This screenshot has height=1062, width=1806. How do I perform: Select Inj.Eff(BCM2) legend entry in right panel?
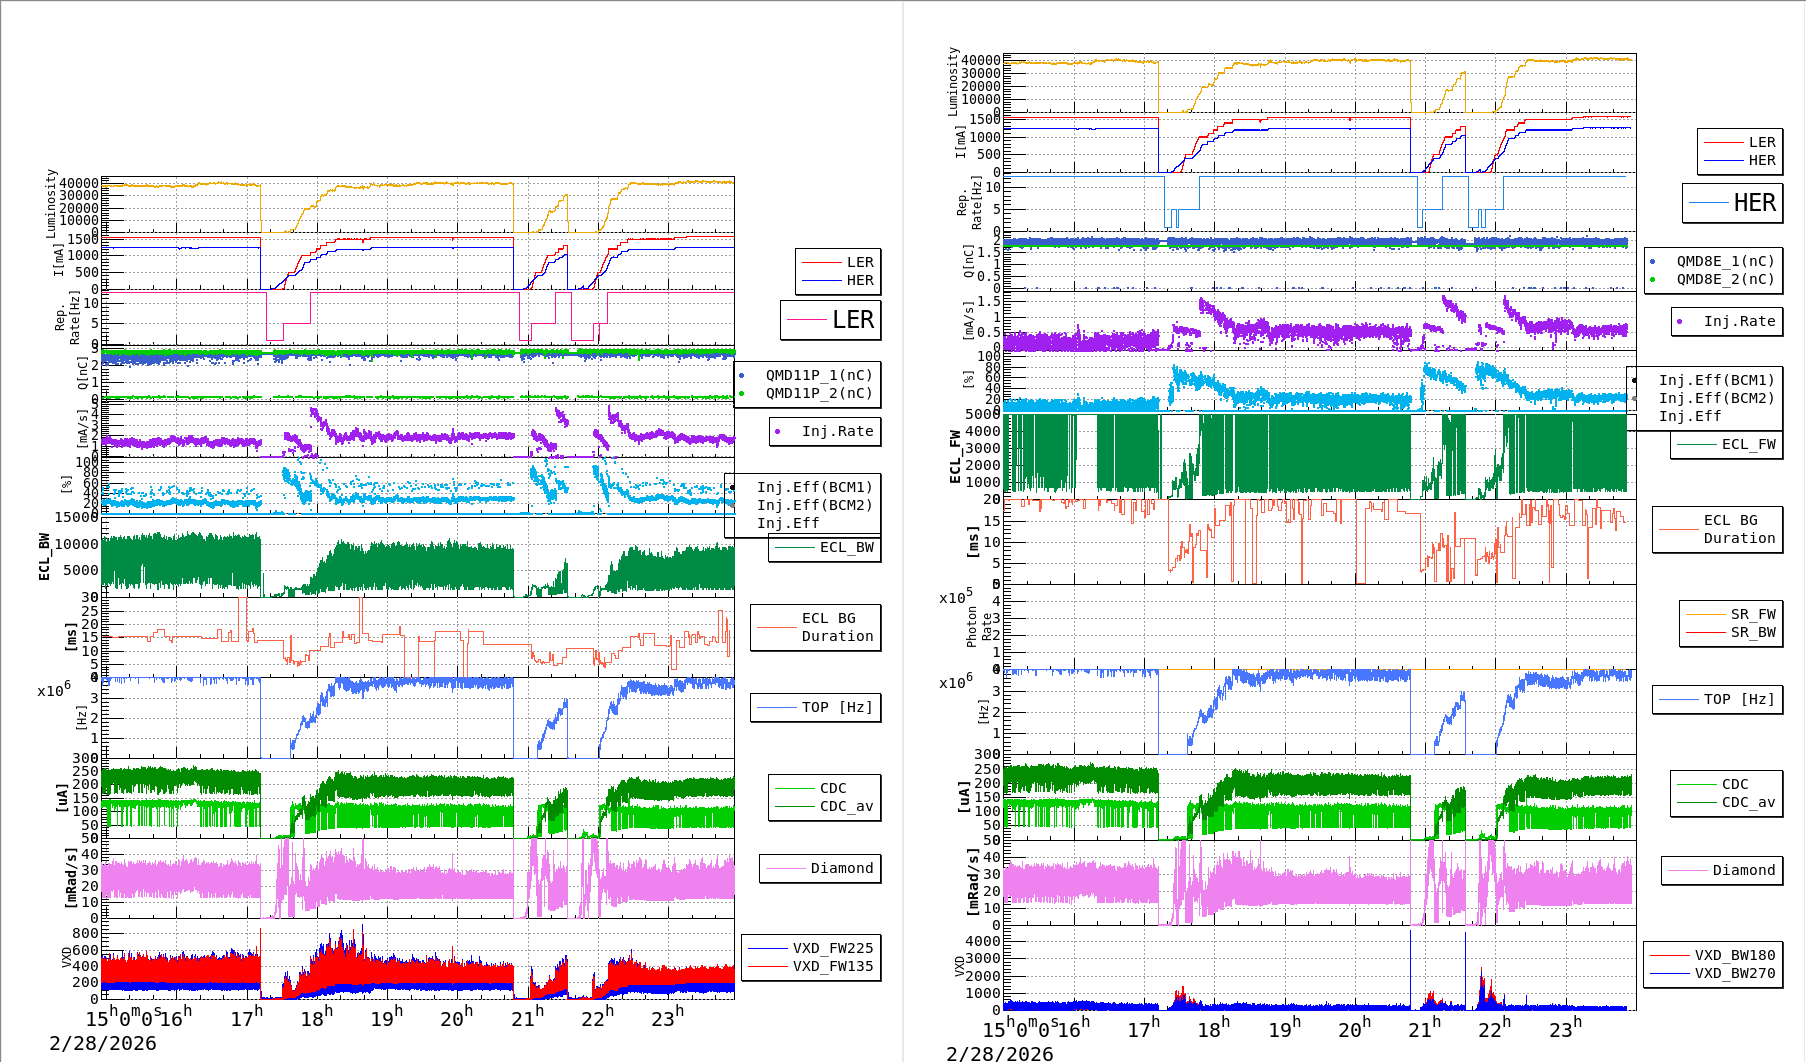1716,398
